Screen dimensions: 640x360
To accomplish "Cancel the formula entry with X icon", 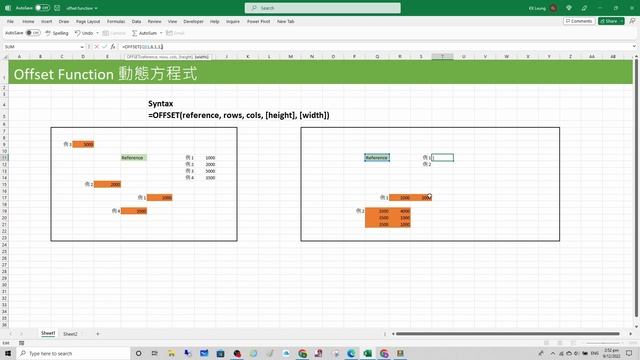I will (x=97, y=47).
